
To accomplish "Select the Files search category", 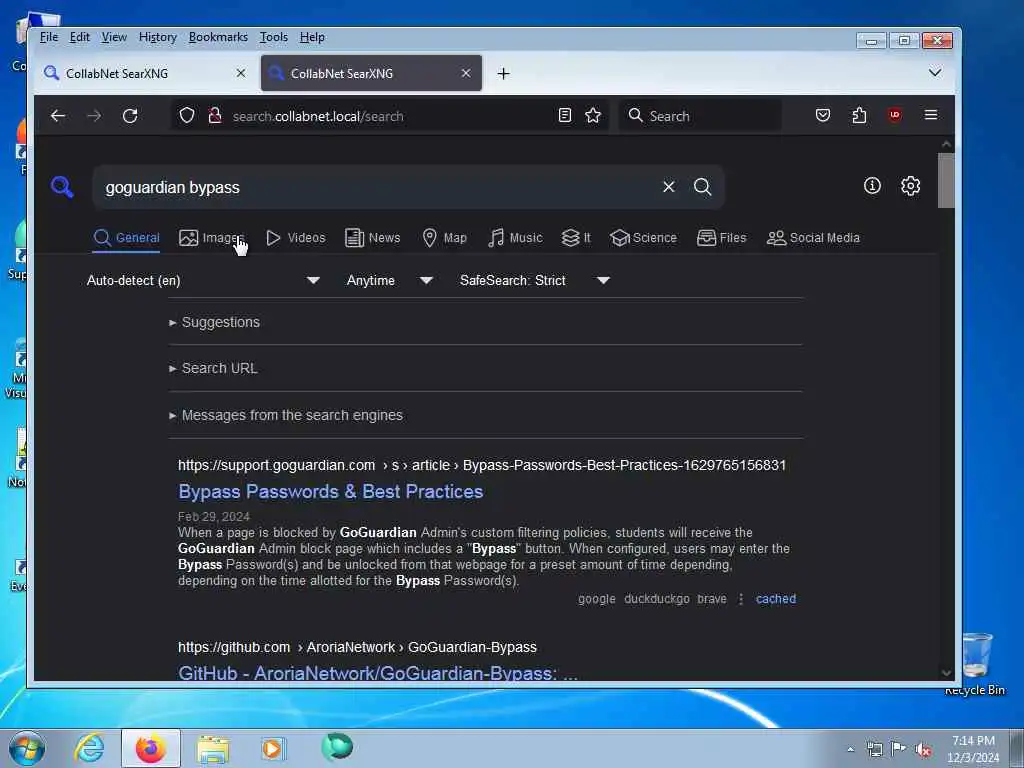I will point(721,238).
